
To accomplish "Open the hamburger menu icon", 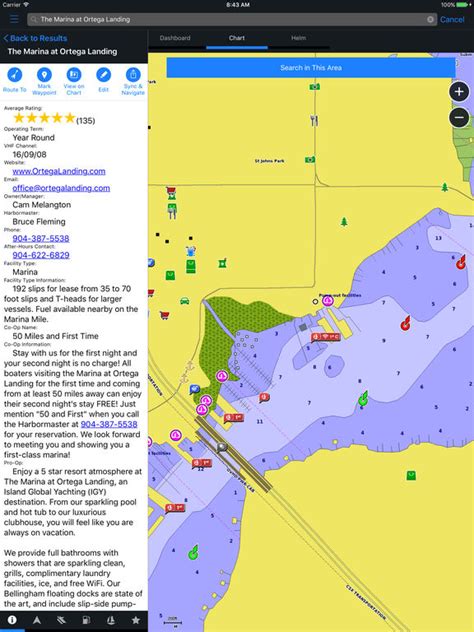I will (x=14, y=19).
